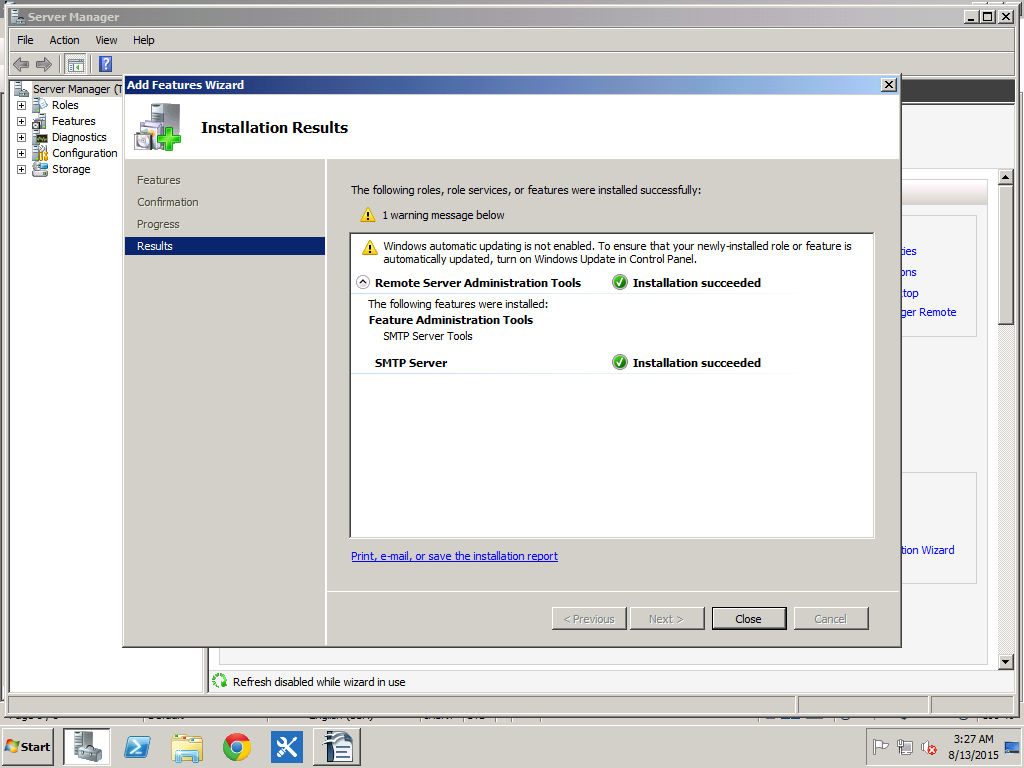Image resolution: width=1024 pixels, height=768 pixels.
Task: Expand the Features tree node
Action: tap(22, 121)
